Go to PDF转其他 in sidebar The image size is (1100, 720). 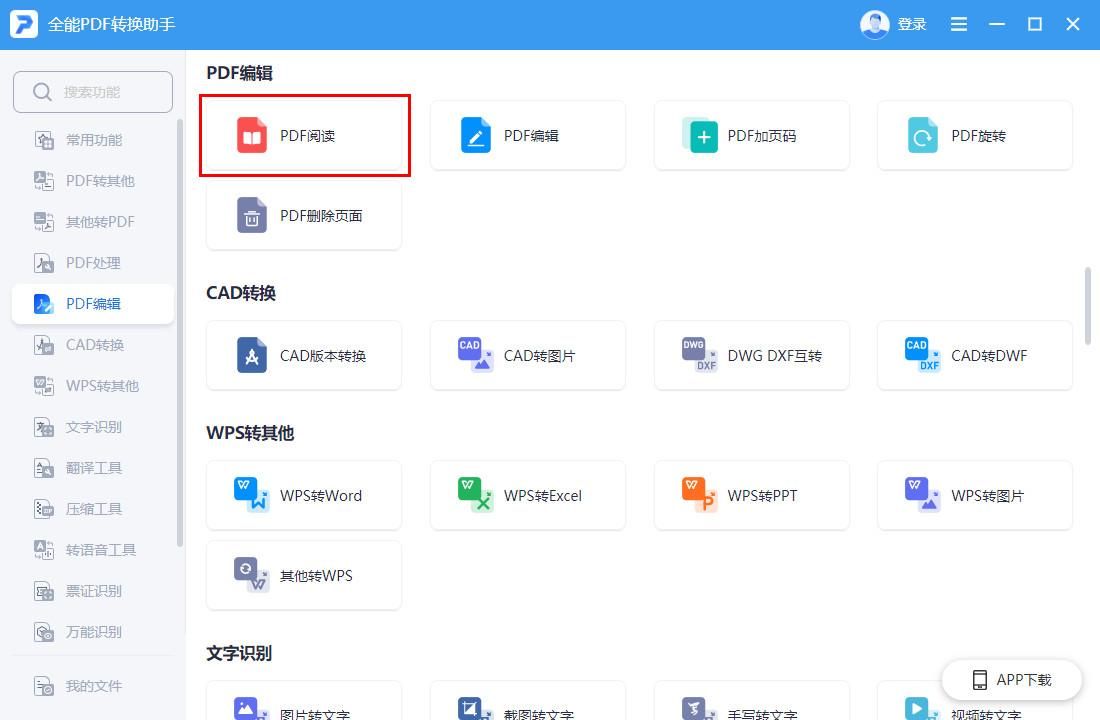pyautogui.click(x=93, y=181)
